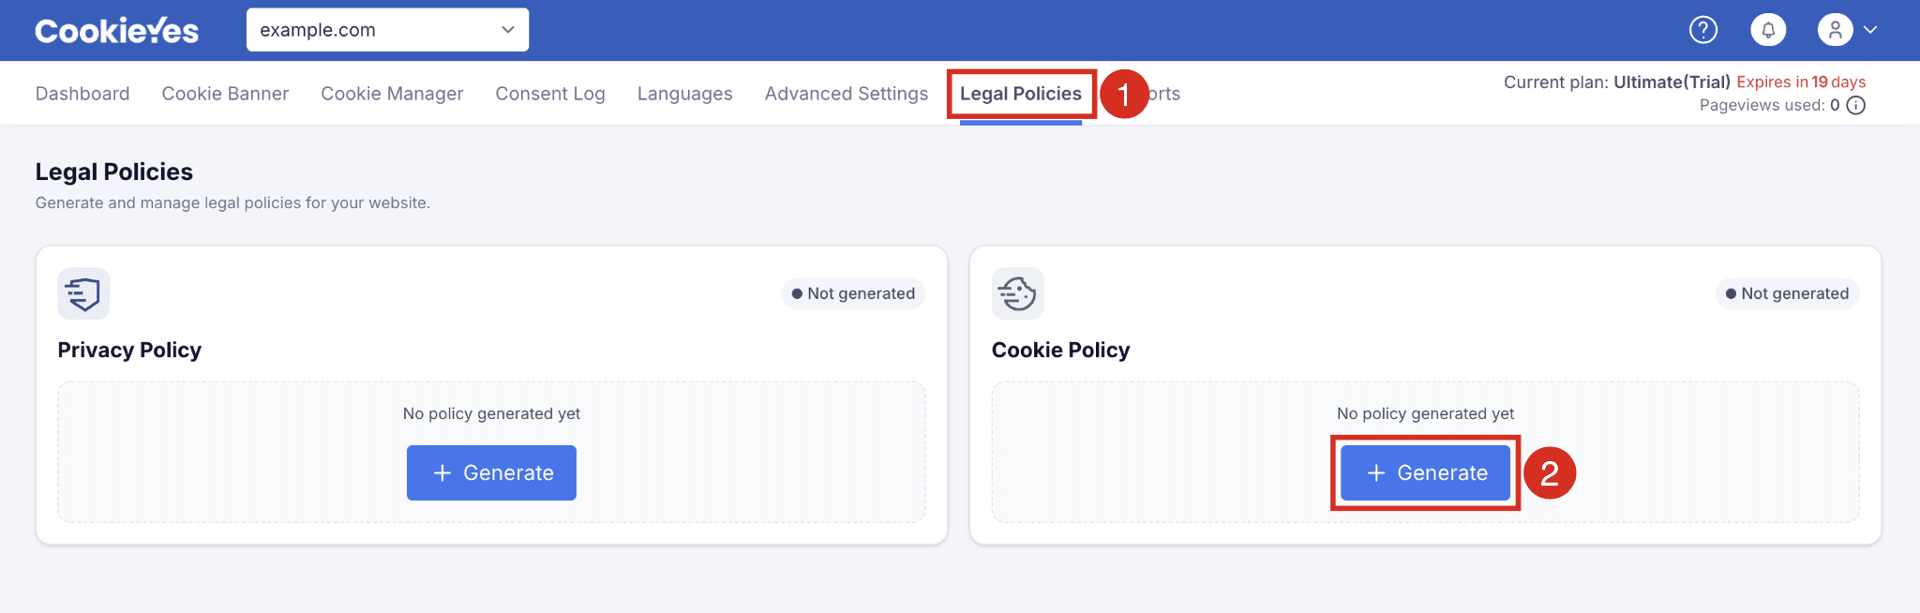Click the Cookie Policy cookie icon
1920x613 pixels.
pos(1017,293)
